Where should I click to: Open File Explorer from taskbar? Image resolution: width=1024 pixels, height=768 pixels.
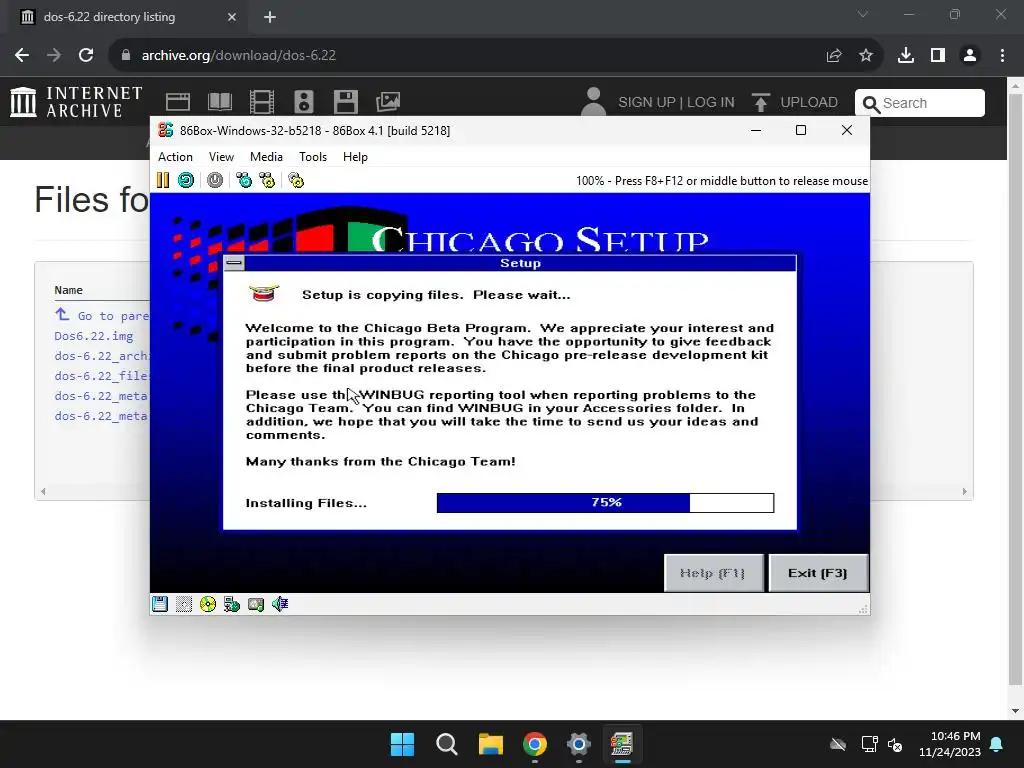click(x=490, y=744)
